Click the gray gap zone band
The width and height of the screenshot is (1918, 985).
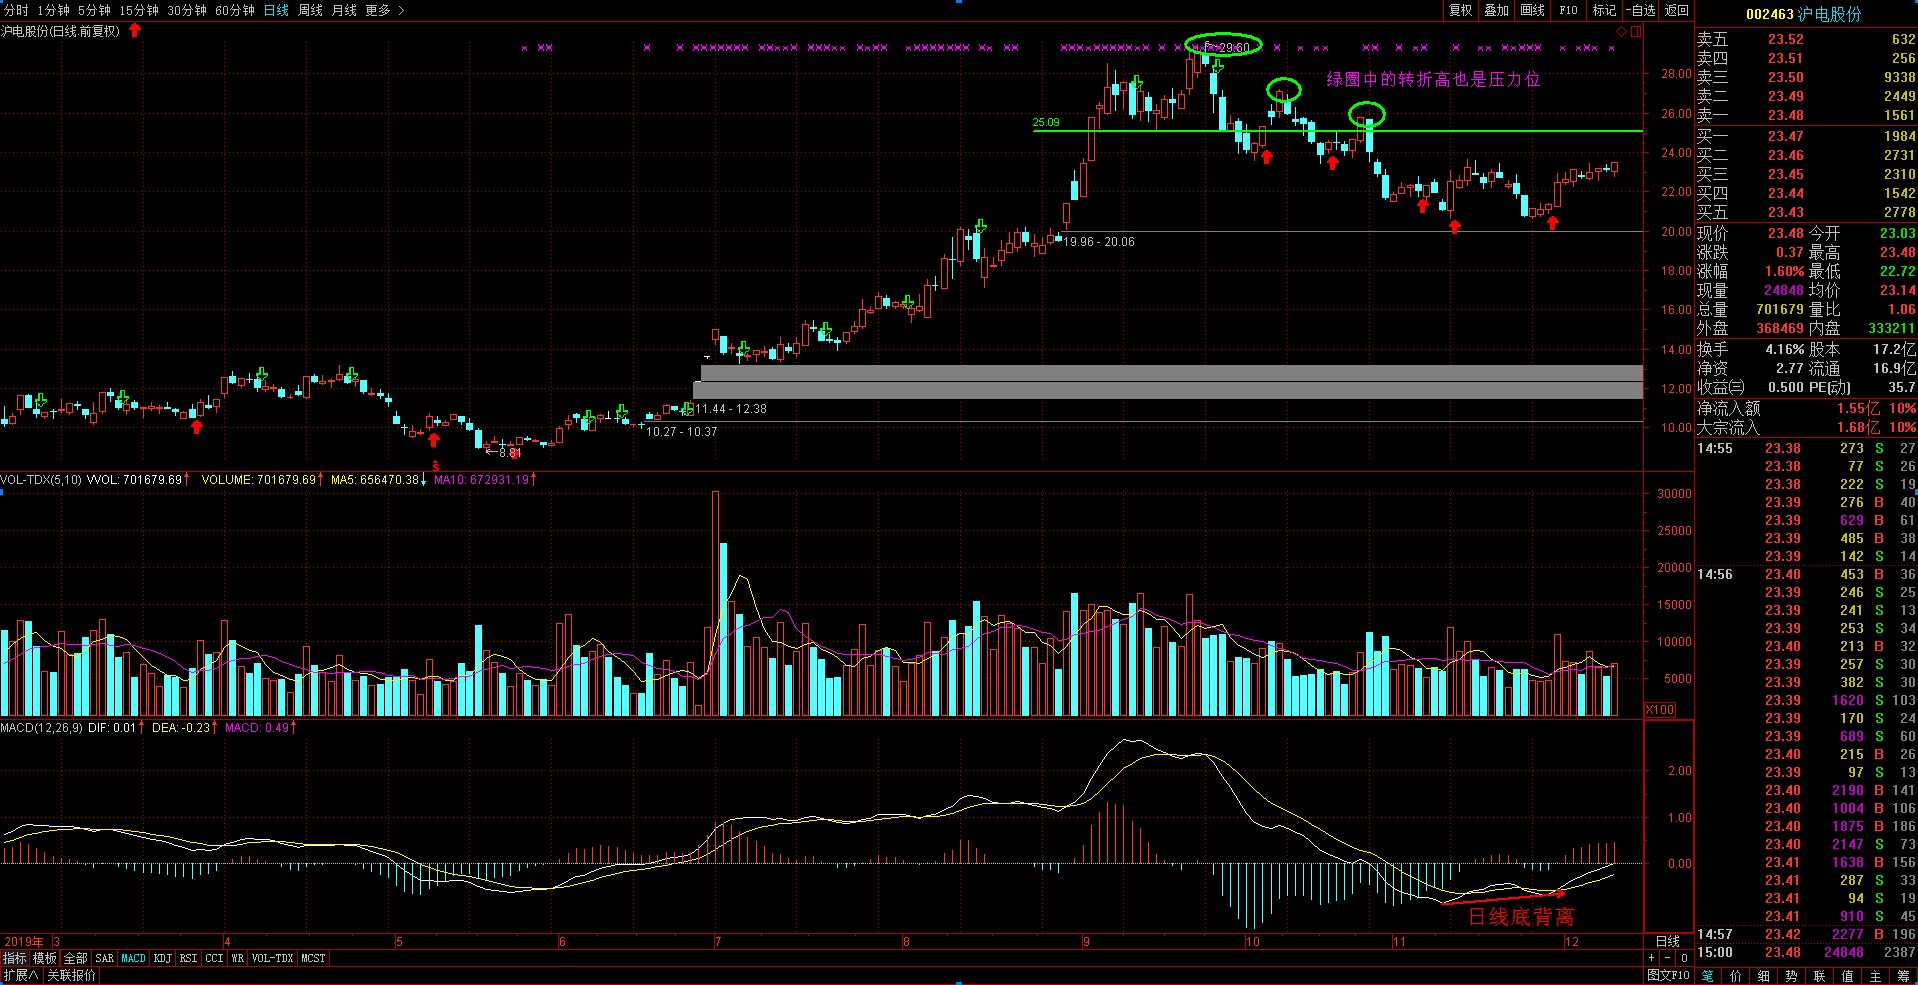click(x=1168, y=382)
